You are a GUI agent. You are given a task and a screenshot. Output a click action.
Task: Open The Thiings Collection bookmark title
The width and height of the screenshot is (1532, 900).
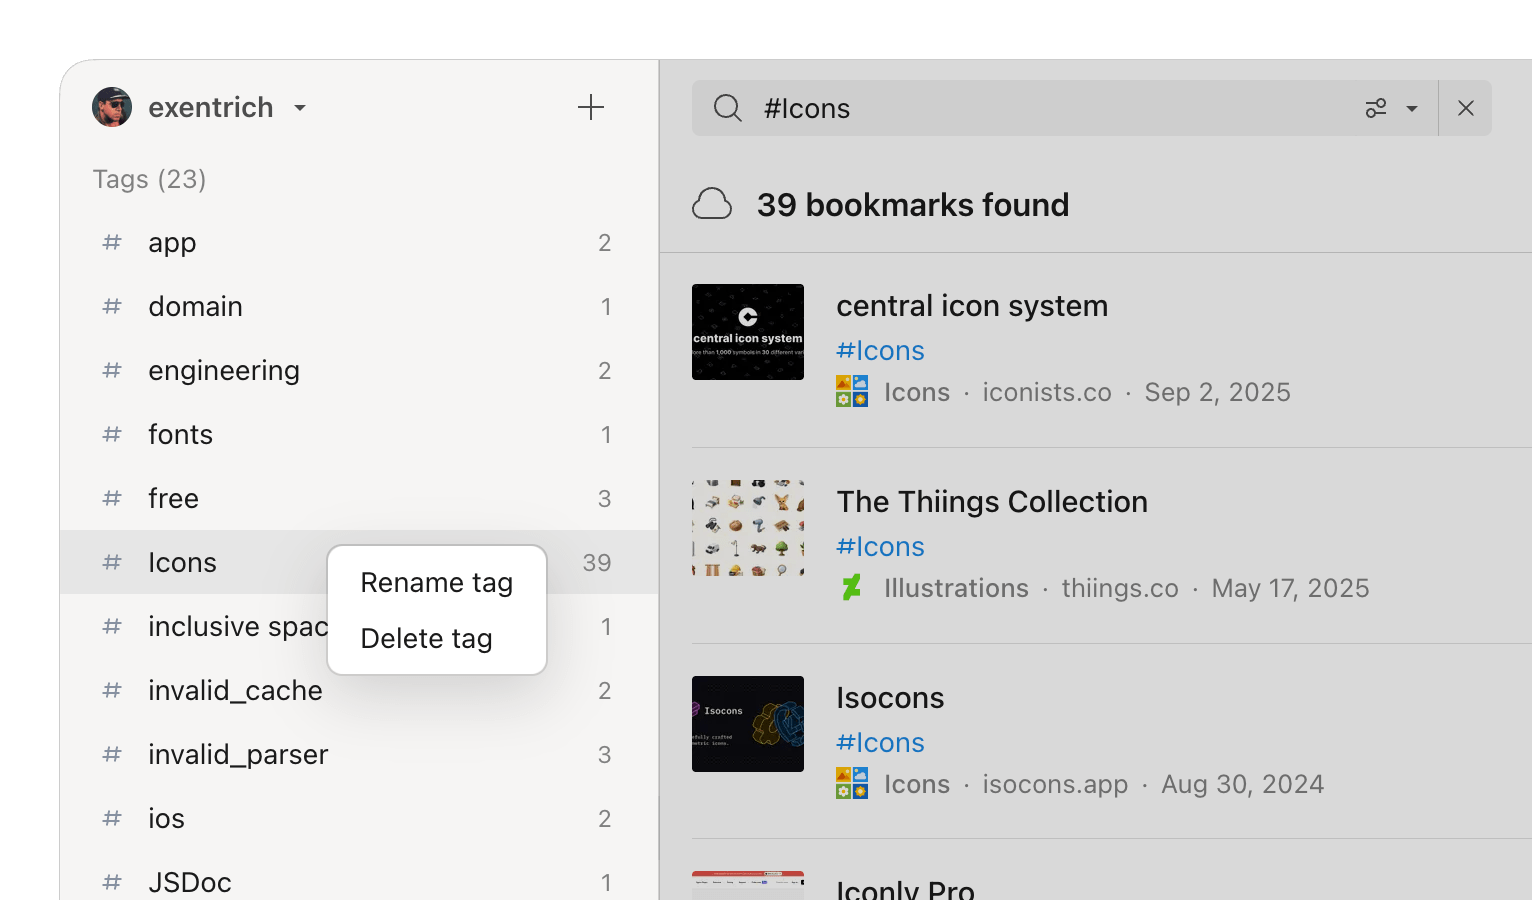[x=992, y=502]
